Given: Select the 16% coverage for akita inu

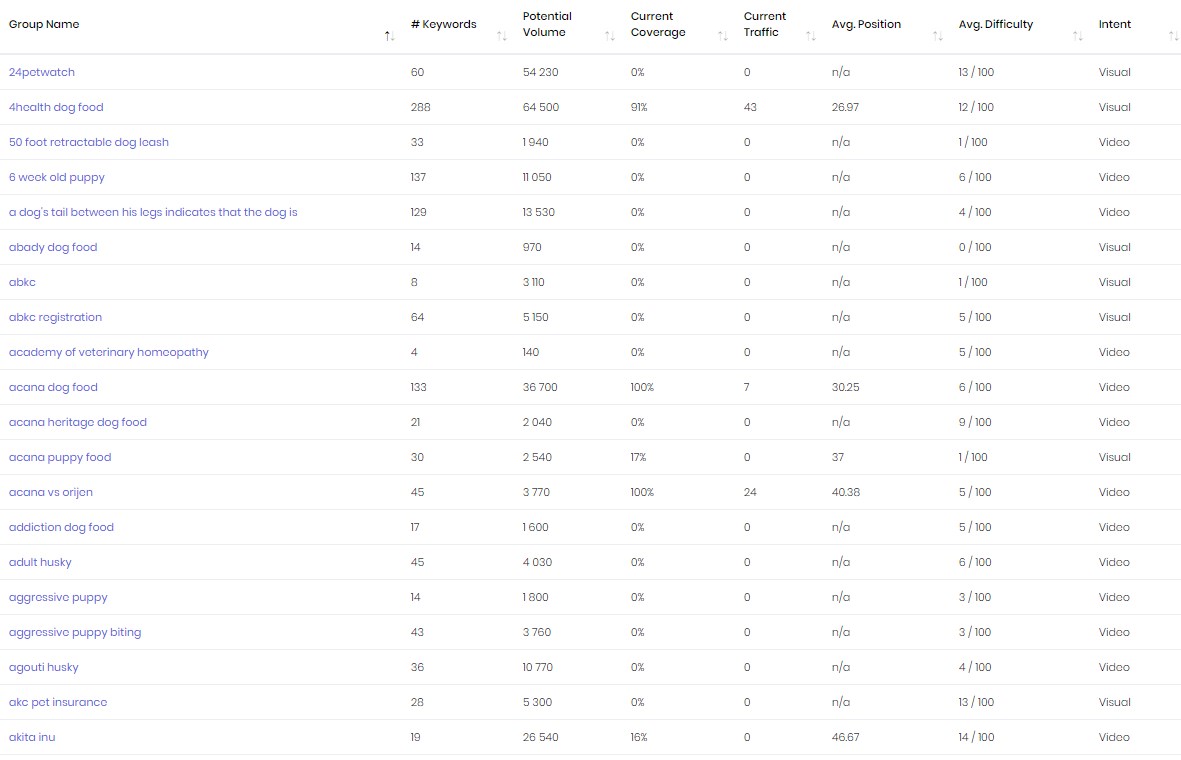Looking at the screenshot, I should click(x=639, y=737).
